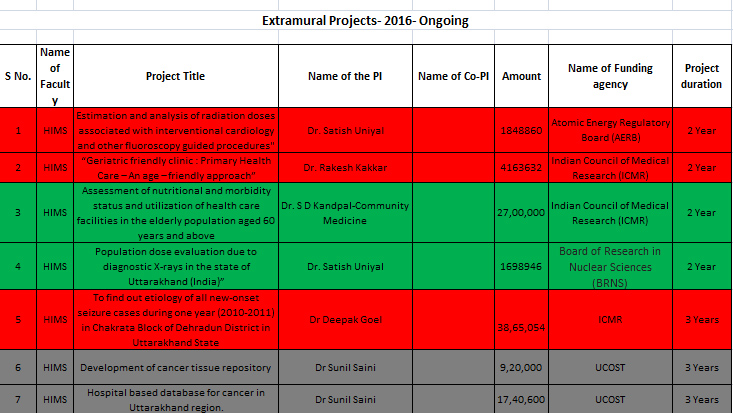The height and width of the screenshot is (413, 733).
Task: Click the 'Name of Funding agency' header
Action: 610,76
